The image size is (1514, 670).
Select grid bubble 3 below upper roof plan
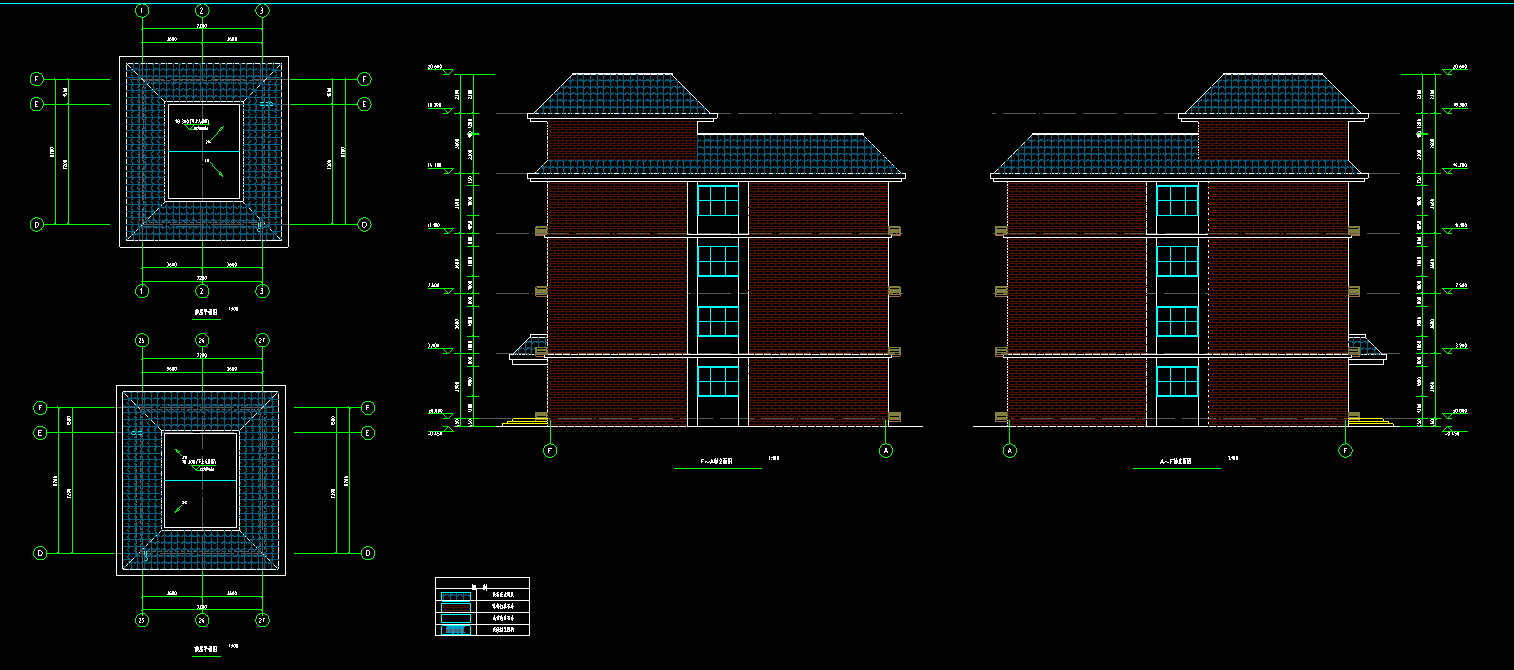[262, 291]
